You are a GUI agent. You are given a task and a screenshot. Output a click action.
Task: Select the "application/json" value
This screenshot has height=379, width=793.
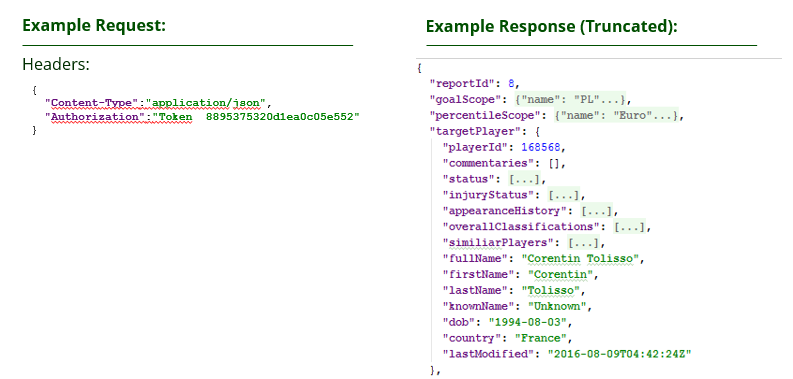click(x=206, y=103)
